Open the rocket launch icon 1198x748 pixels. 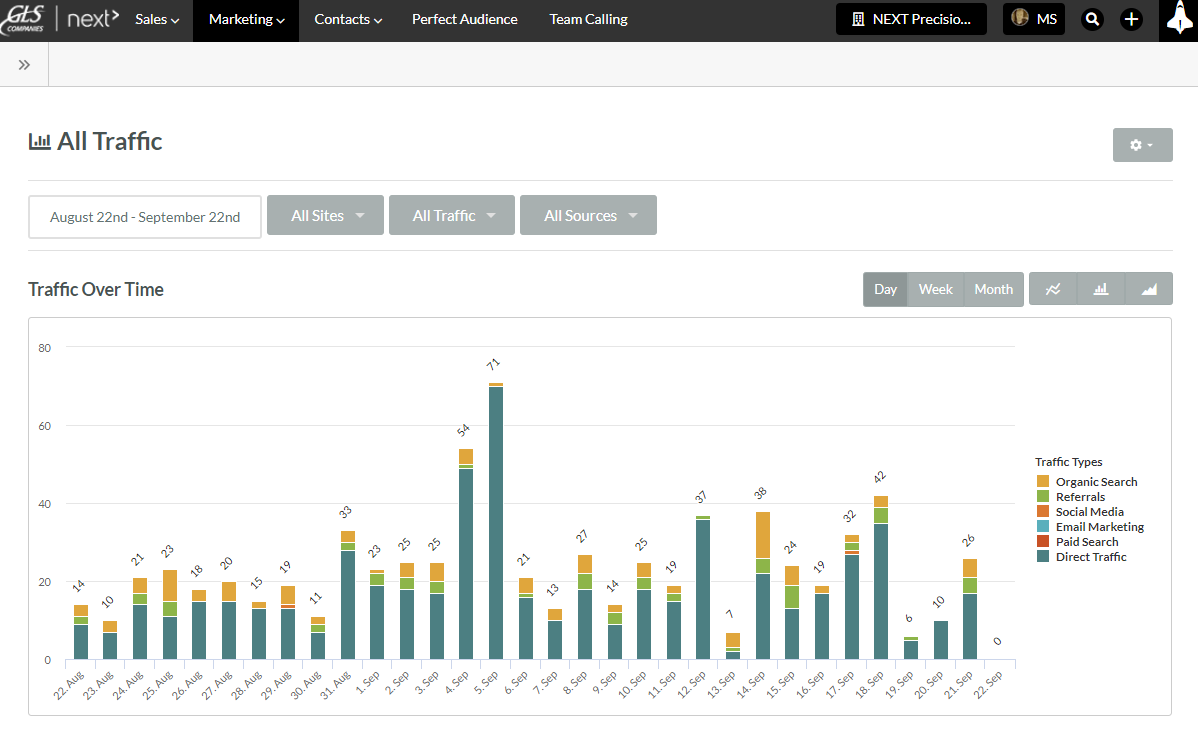coord(1178,20)
